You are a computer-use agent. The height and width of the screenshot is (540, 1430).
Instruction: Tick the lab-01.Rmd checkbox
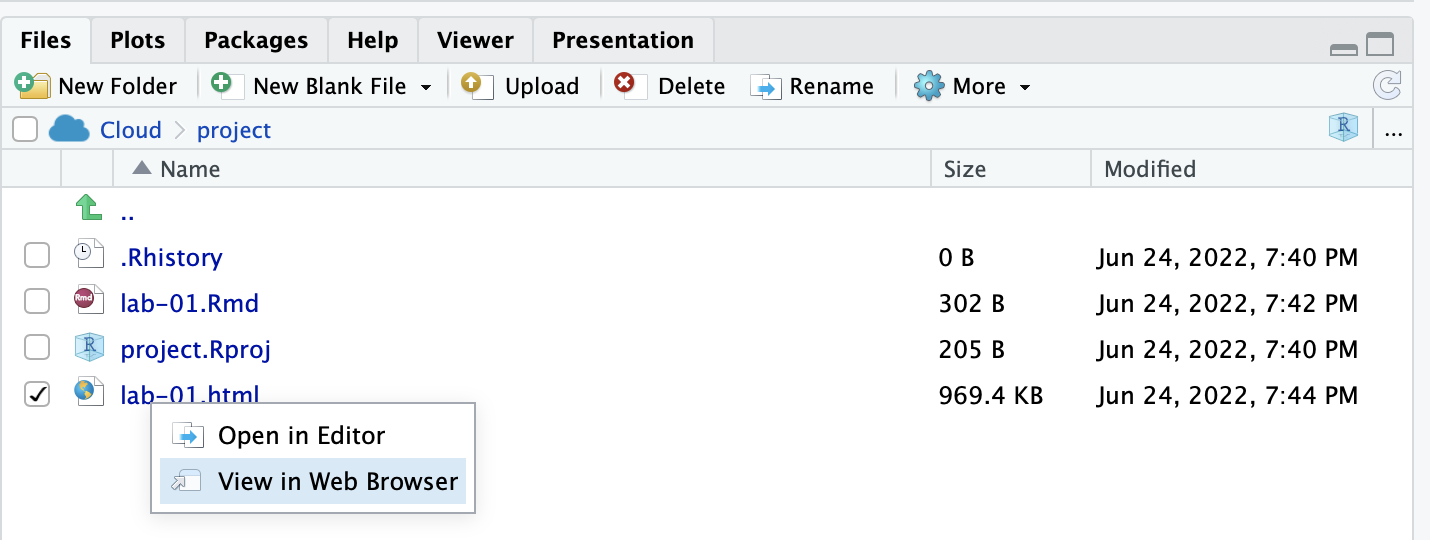tap(37, 302)
